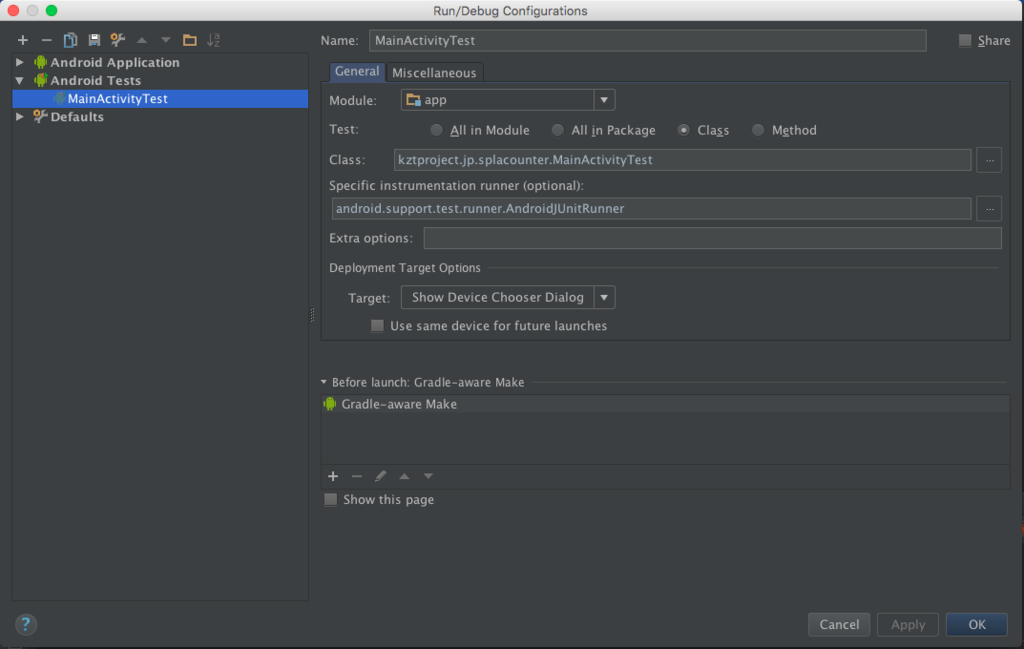
Task: Click the Android Application robot icon
Action: (x=40, y=62)
